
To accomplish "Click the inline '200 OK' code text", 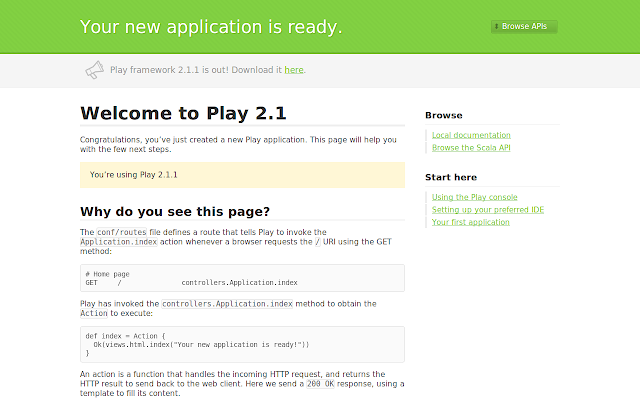I will [320, 384].
